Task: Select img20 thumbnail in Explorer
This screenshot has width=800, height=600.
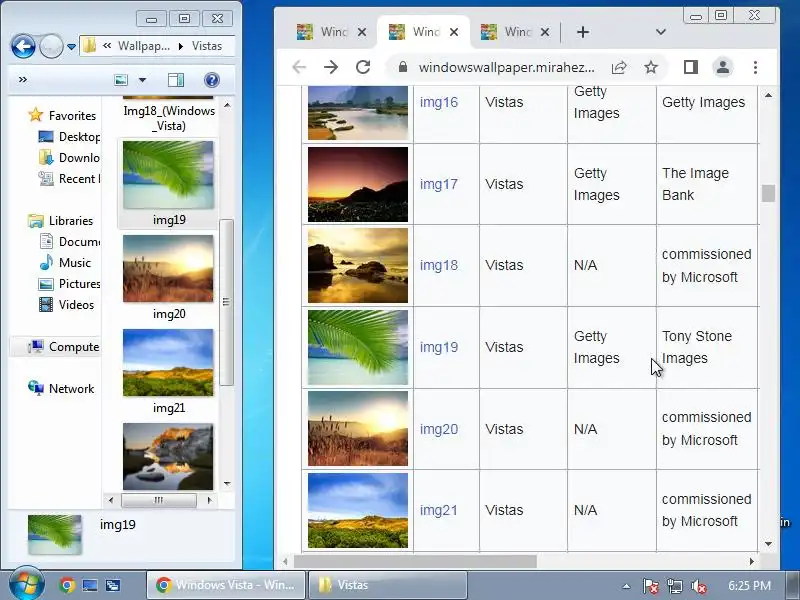Action: click(168, 268)
